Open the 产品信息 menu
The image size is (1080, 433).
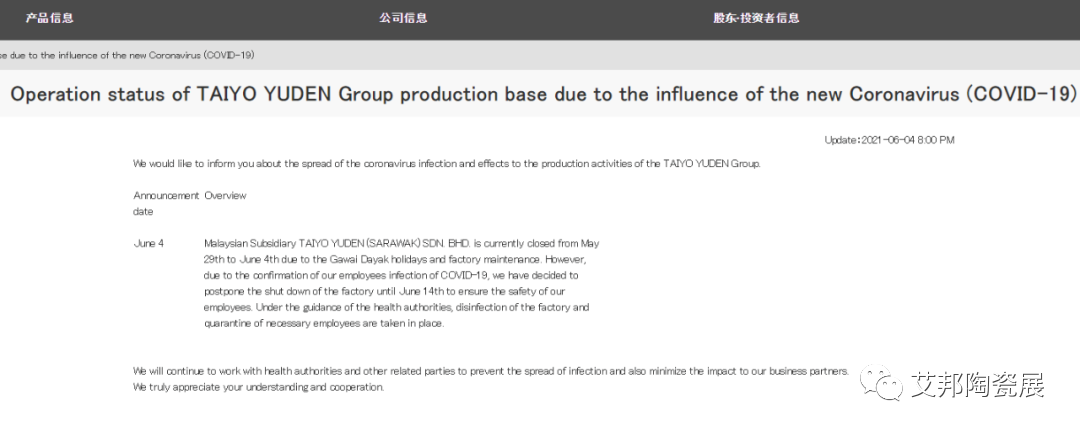pos(50,19)
